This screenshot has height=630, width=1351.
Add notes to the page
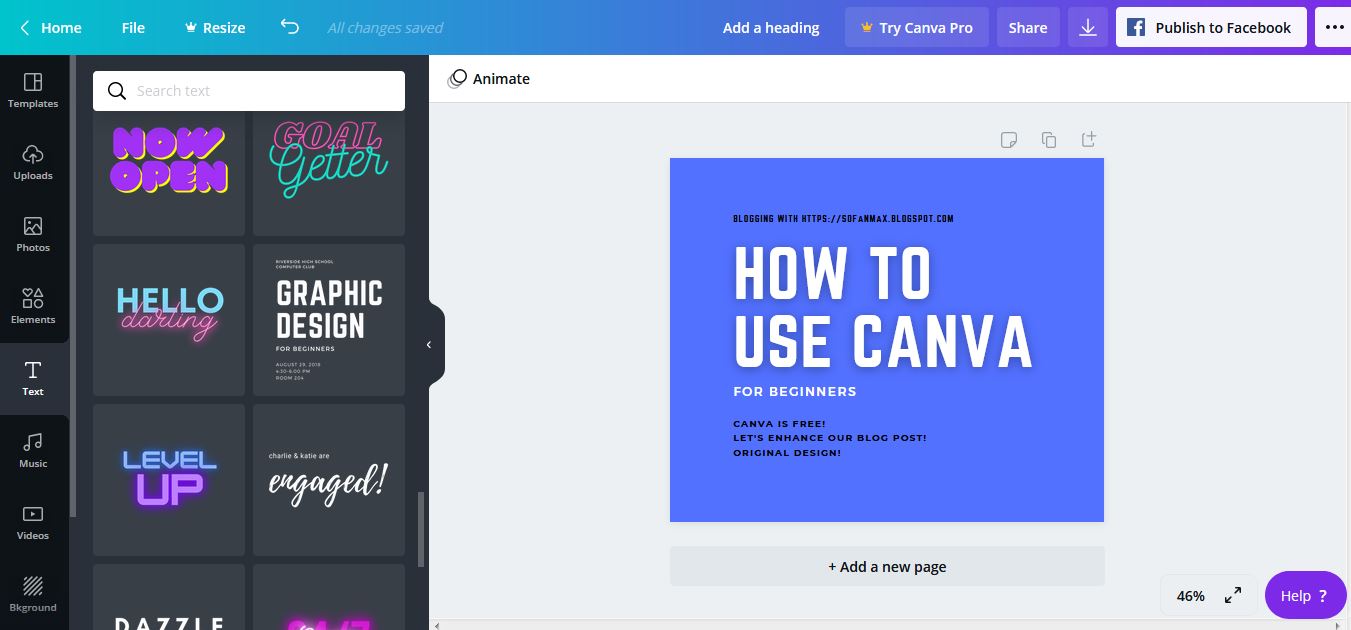[1008, 140]
